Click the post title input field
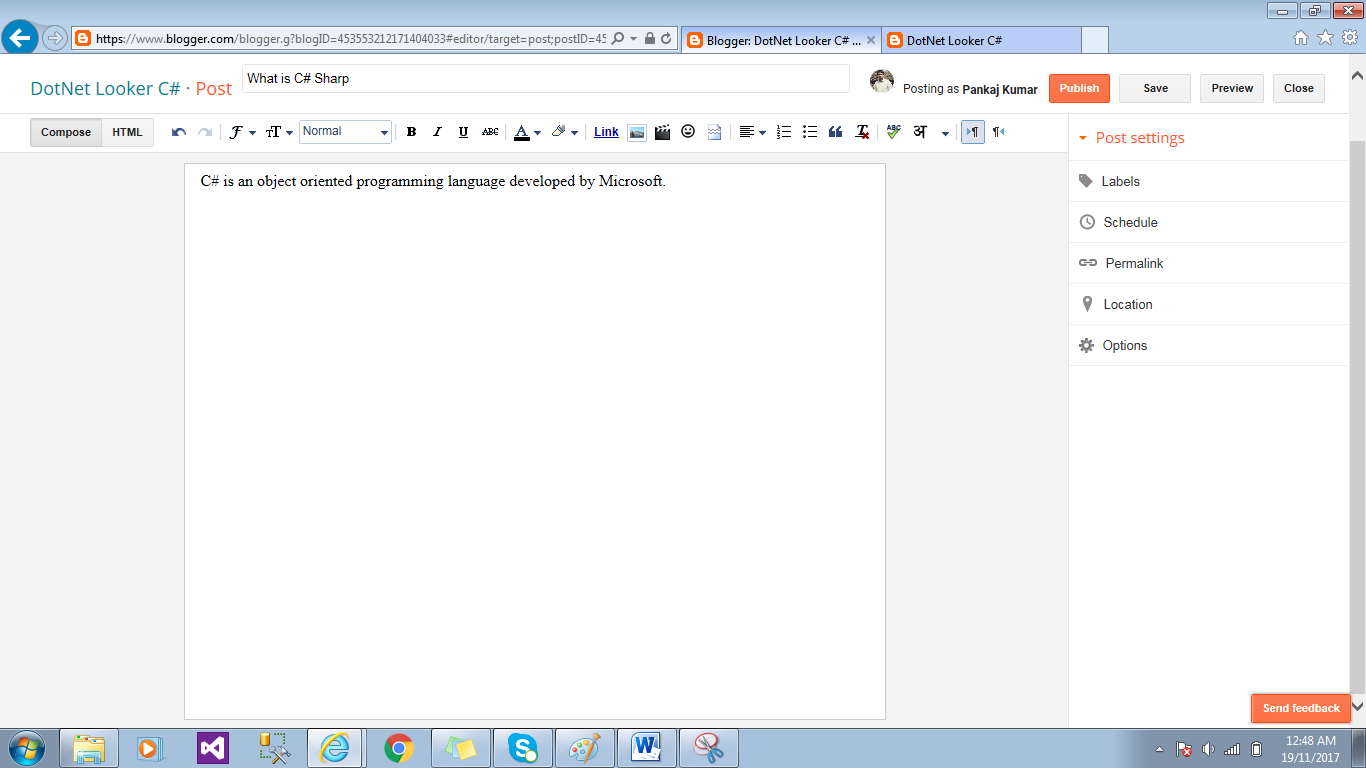1366x768 pixels. pyautogui.click(x=546, y=78)
